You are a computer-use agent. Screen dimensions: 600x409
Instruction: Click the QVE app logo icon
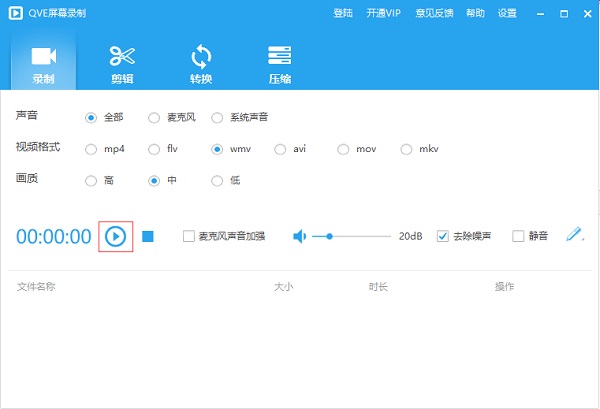12,13
